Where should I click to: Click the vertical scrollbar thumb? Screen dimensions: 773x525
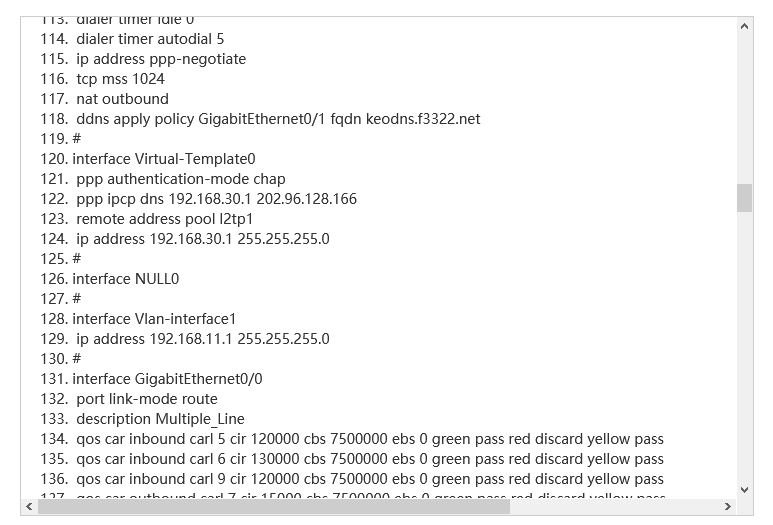(x=744, y=198)
